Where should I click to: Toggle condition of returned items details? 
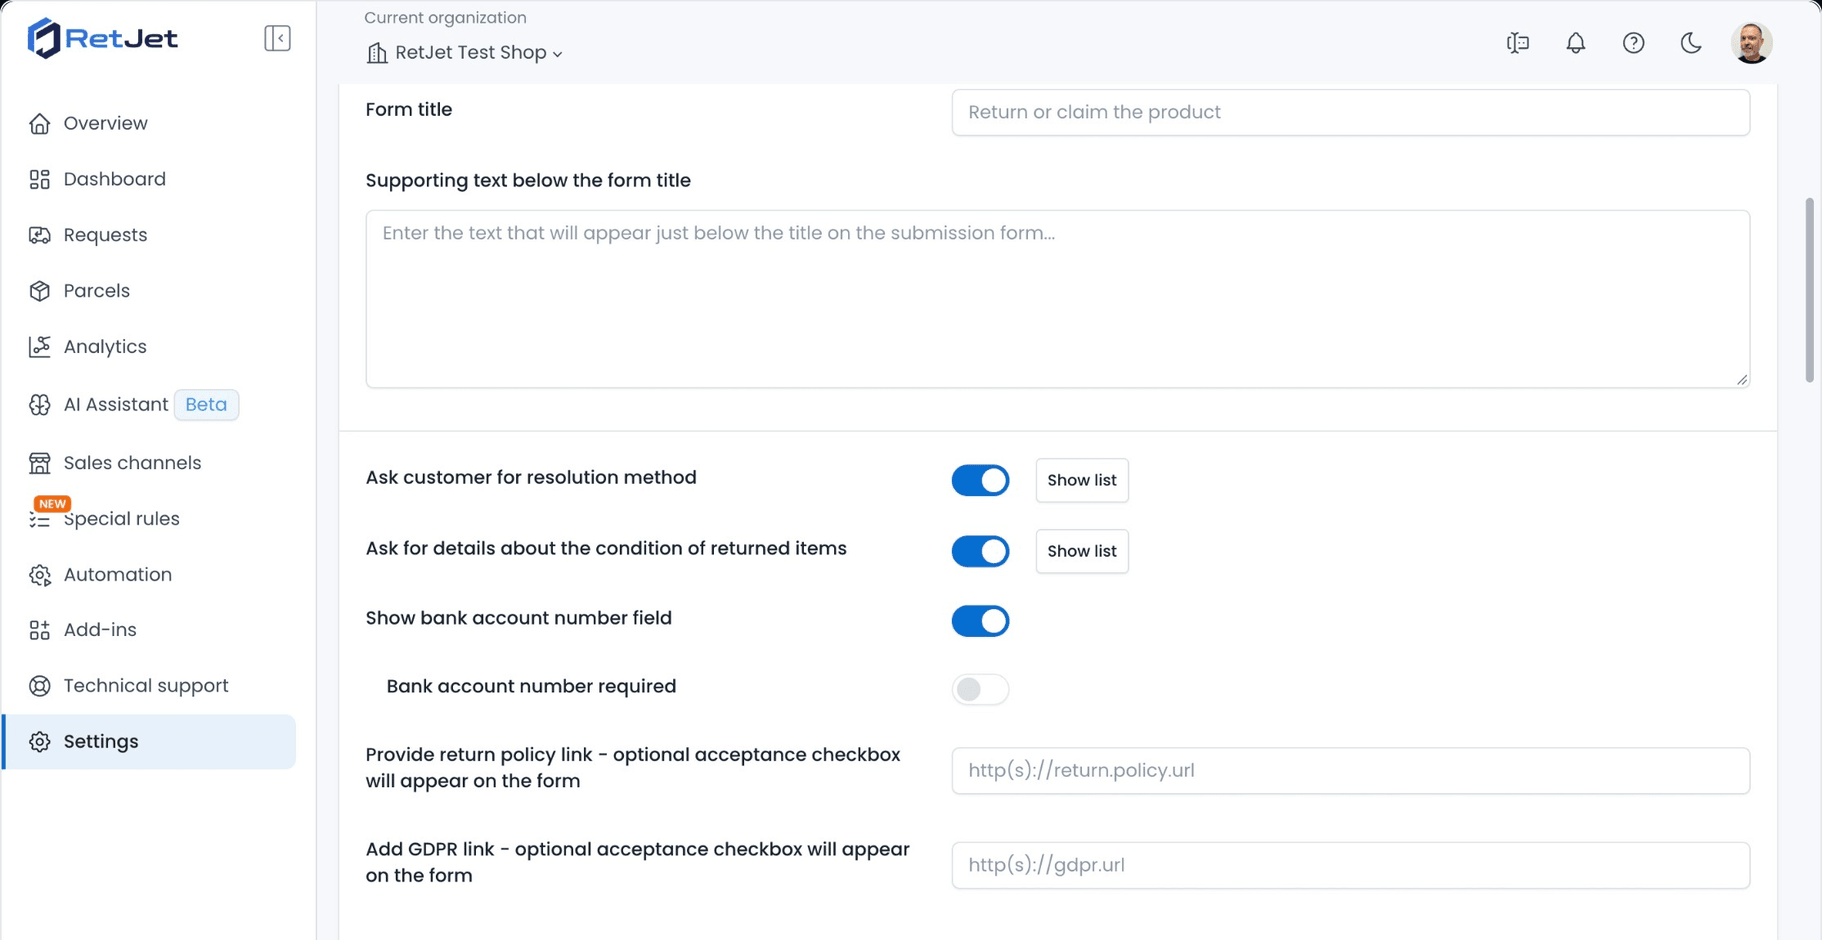click(x=980, y=551)
